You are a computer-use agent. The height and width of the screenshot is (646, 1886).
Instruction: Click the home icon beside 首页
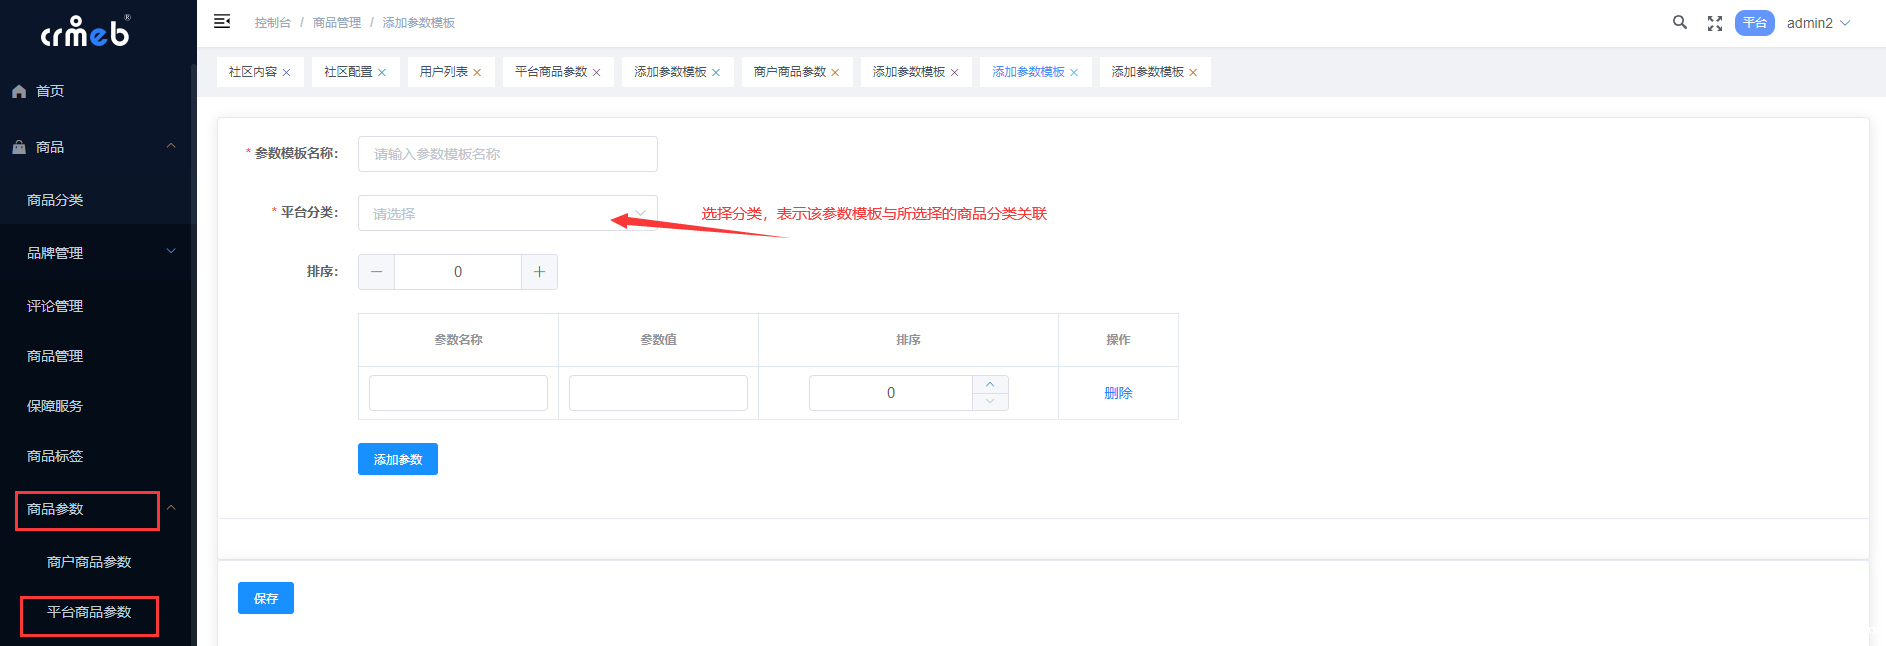[19, 91]
